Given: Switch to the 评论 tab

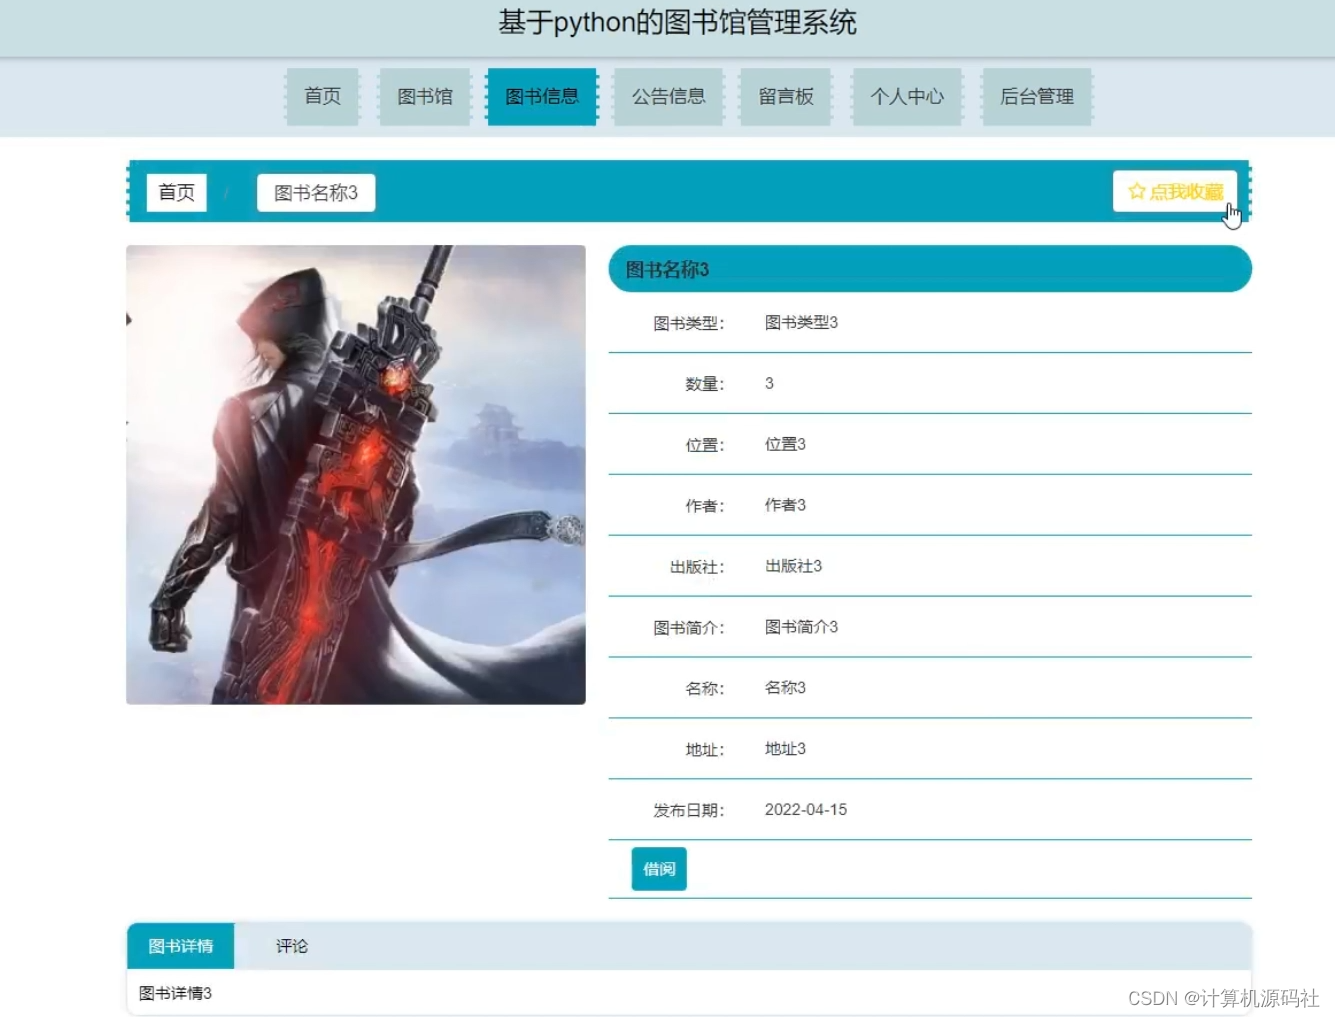Looking at the screenshot, I should pos(292,946).
